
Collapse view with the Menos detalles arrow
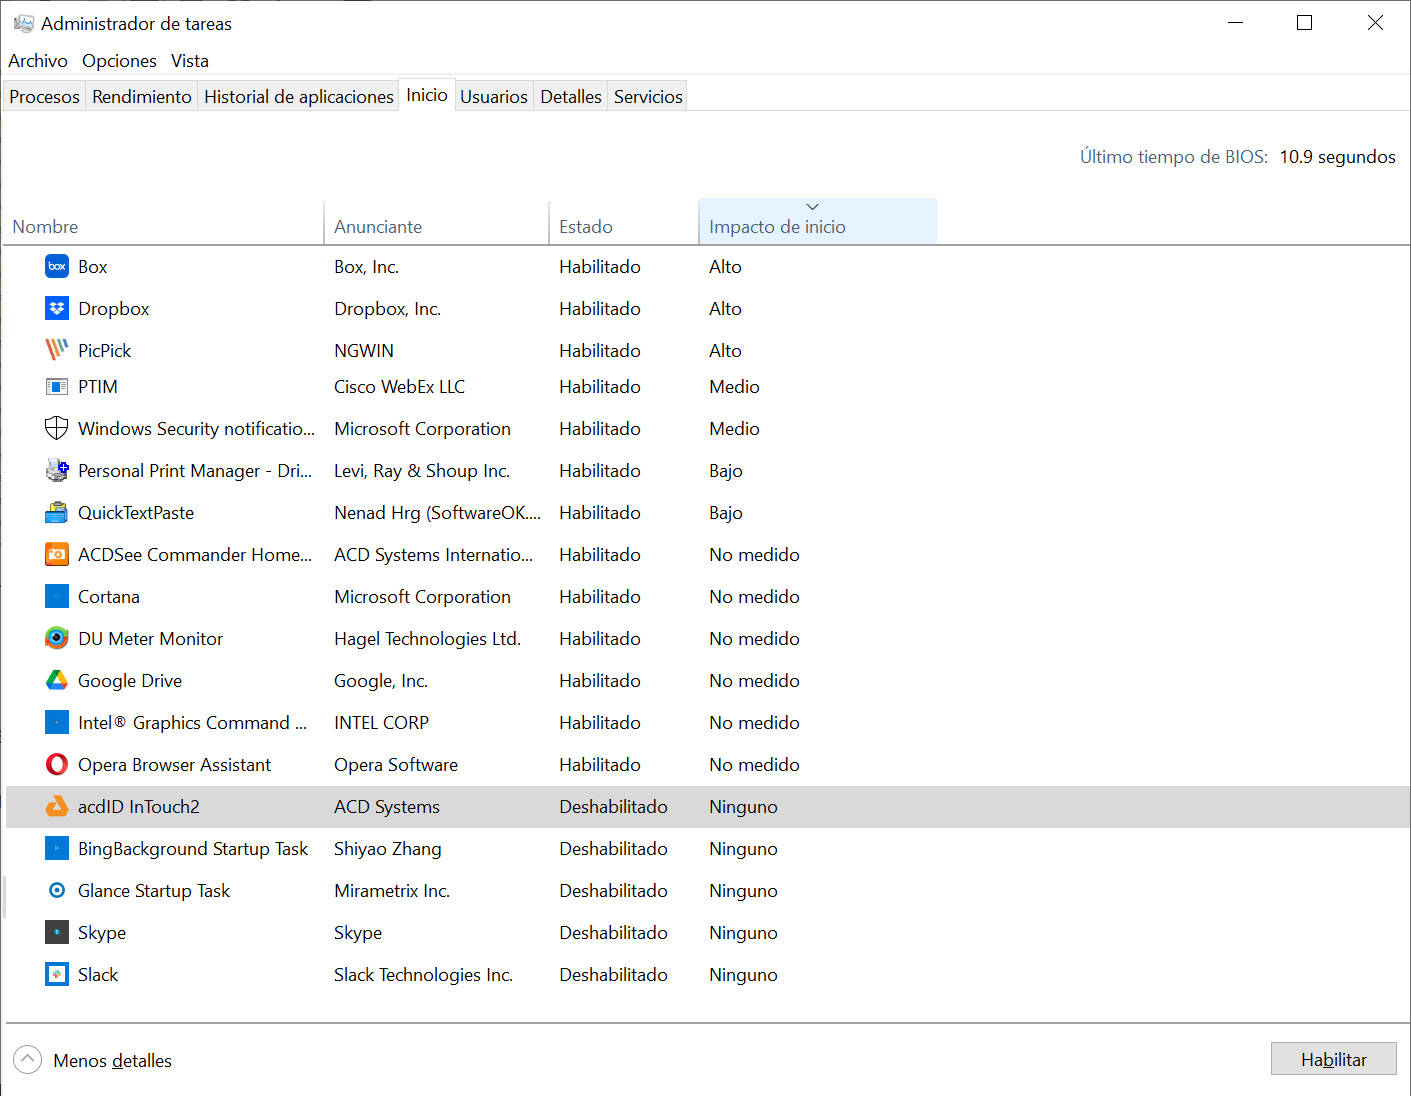[28, 1059]
